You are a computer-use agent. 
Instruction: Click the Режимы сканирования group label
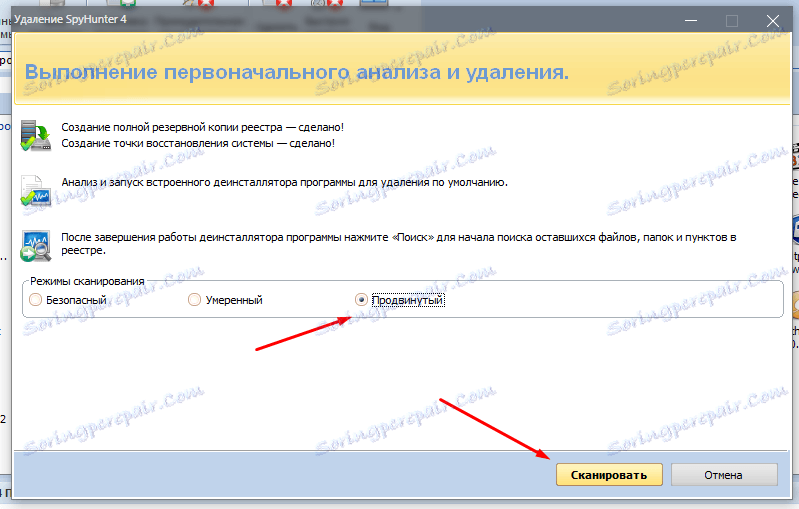click(87, 281)
